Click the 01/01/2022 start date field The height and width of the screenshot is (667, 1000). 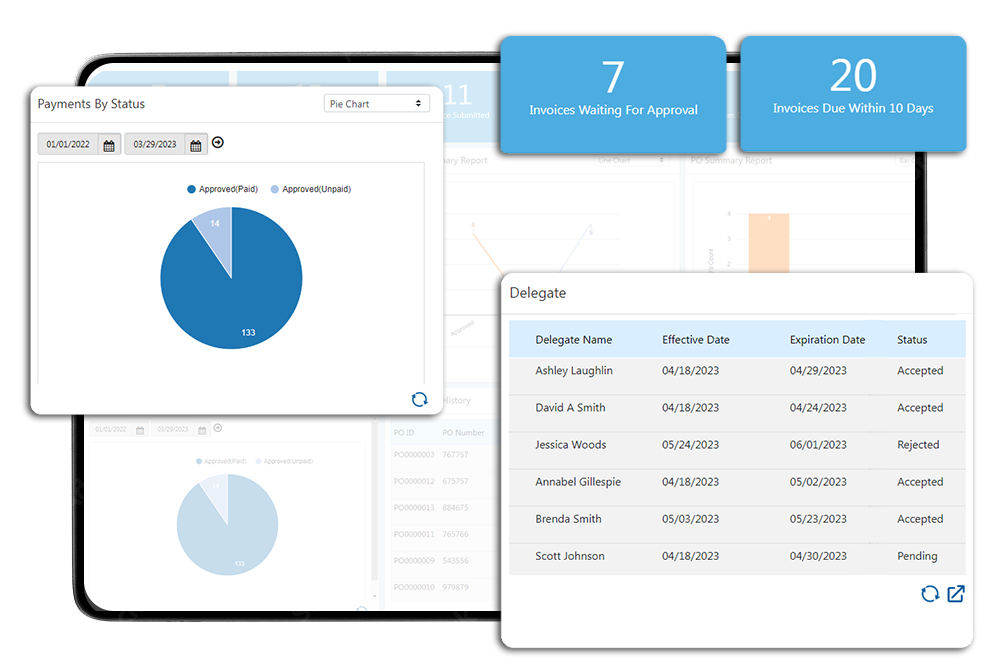(68, 145)
